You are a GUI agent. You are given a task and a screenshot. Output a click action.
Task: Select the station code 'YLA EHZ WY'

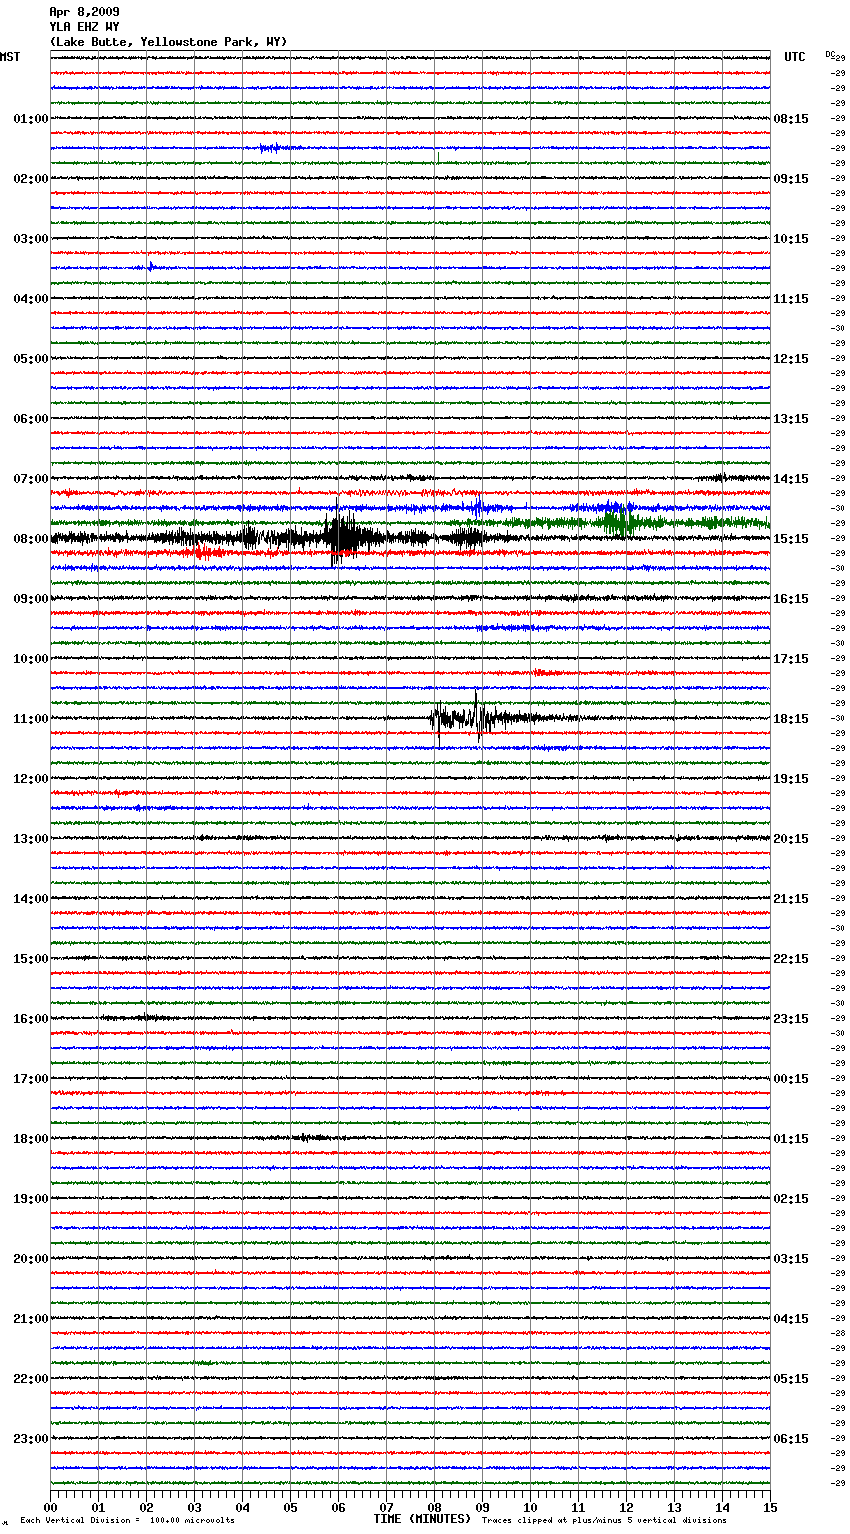(84, 27)
